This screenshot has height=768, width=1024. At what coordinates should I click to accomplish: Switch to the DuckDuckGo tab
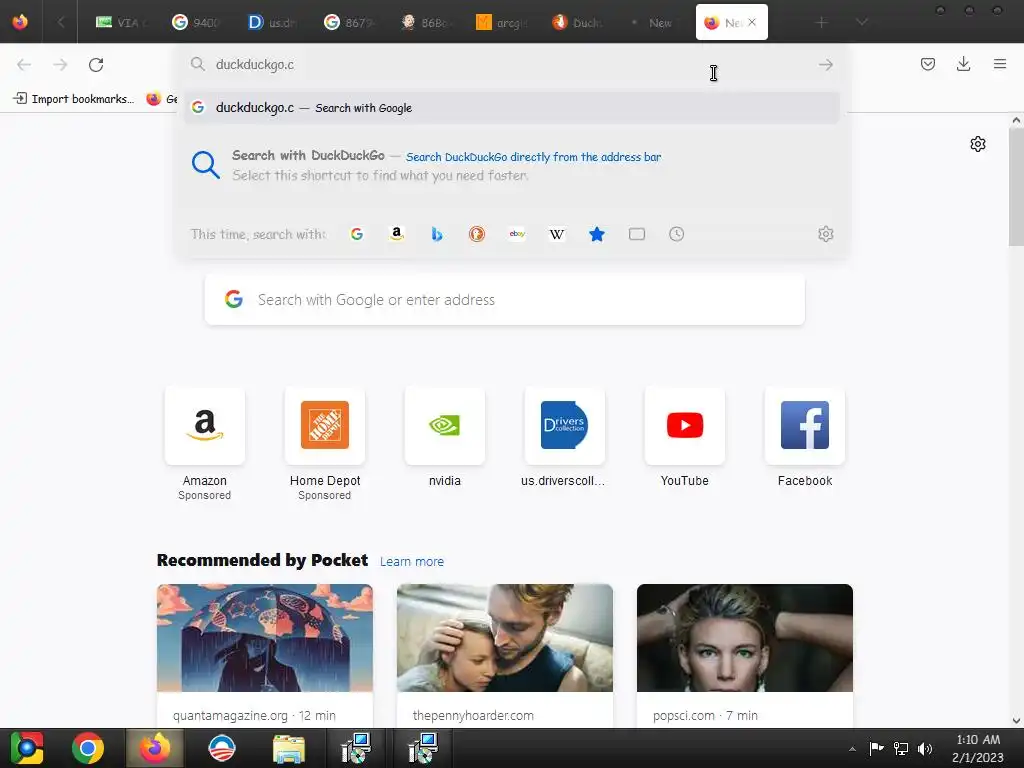click(x=578, y=22)
